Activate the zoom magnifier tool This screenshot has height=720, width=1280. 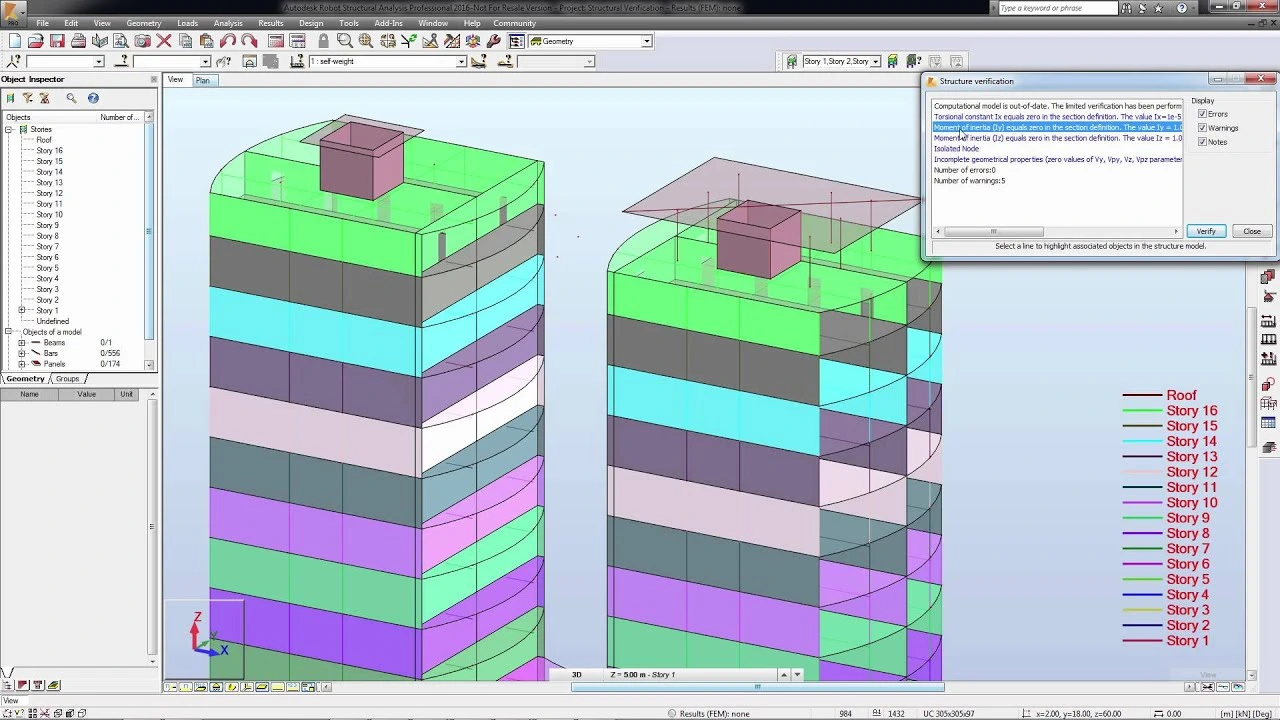pyautogui.click(x=344, y=41)
